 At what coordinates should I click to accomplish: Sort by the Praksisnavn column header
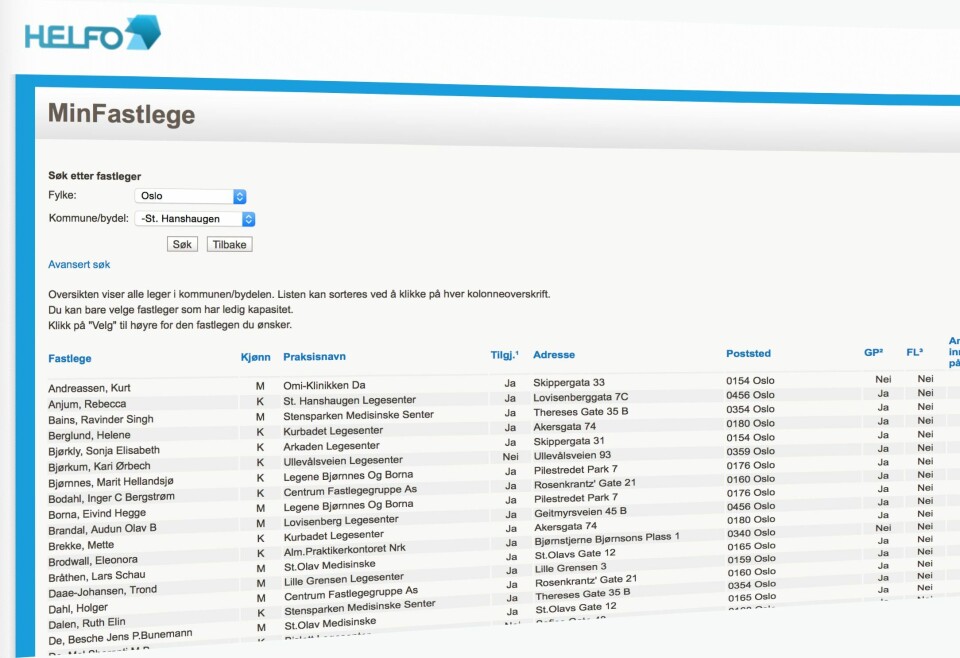[x=314, y=356]
